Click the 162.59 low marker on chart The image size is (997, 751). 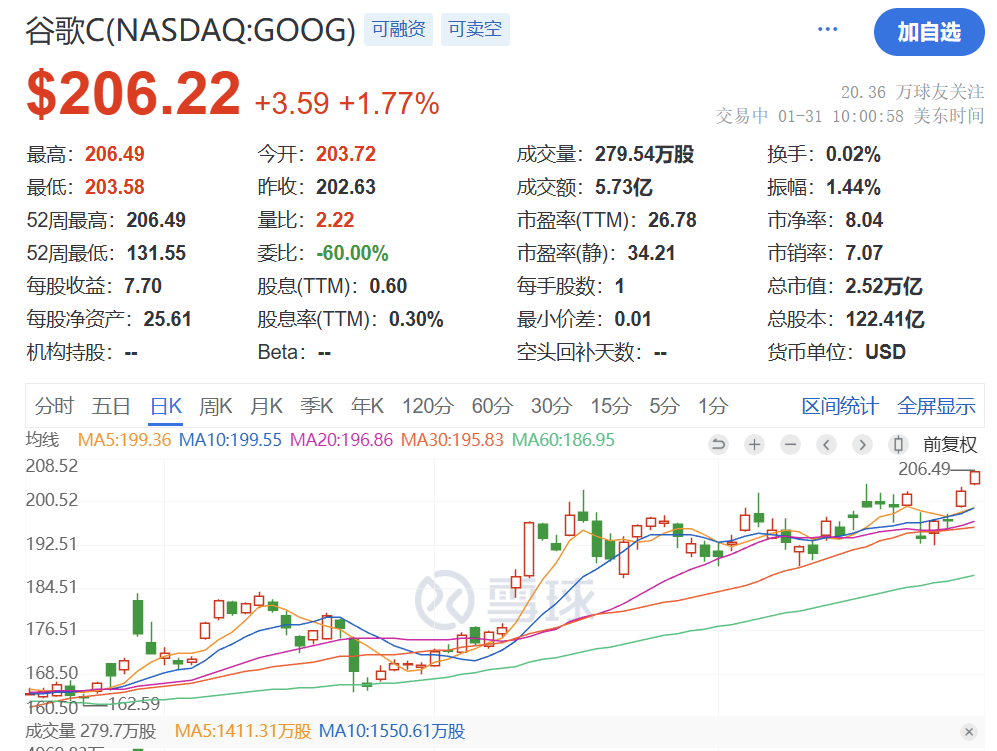(x=134, y=703)
